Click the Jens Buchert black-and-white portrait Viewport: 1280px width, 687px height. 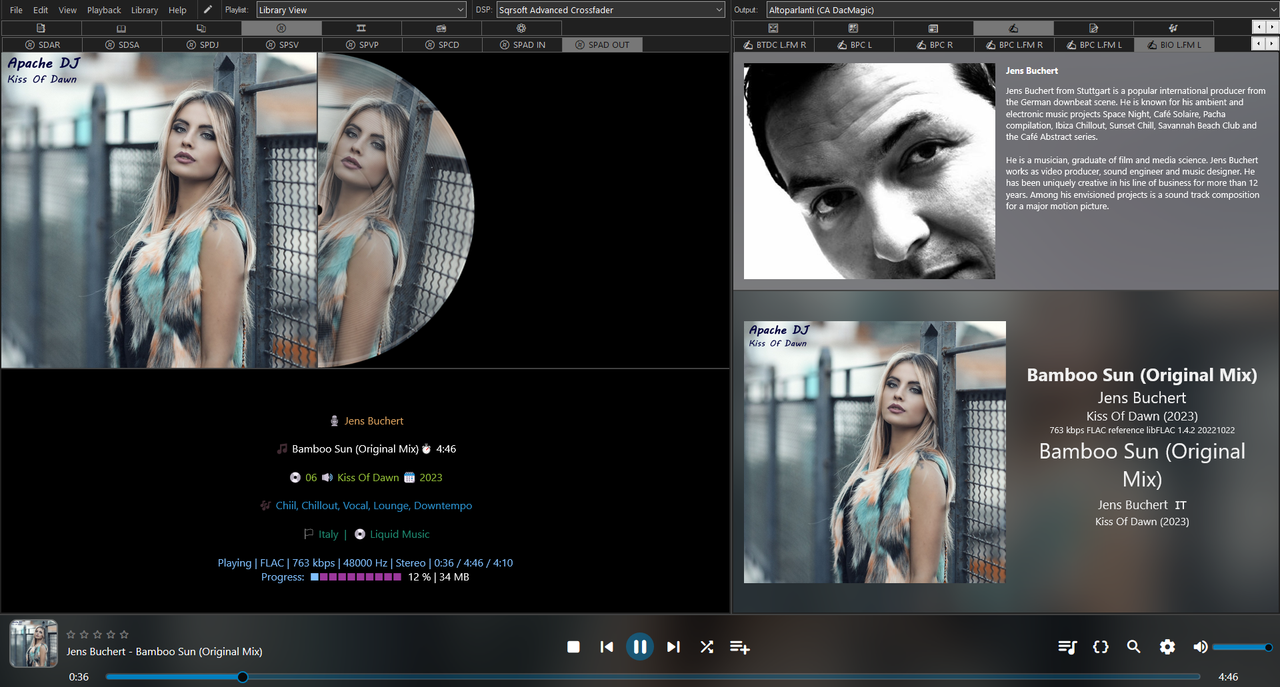[x=869, y=171]
